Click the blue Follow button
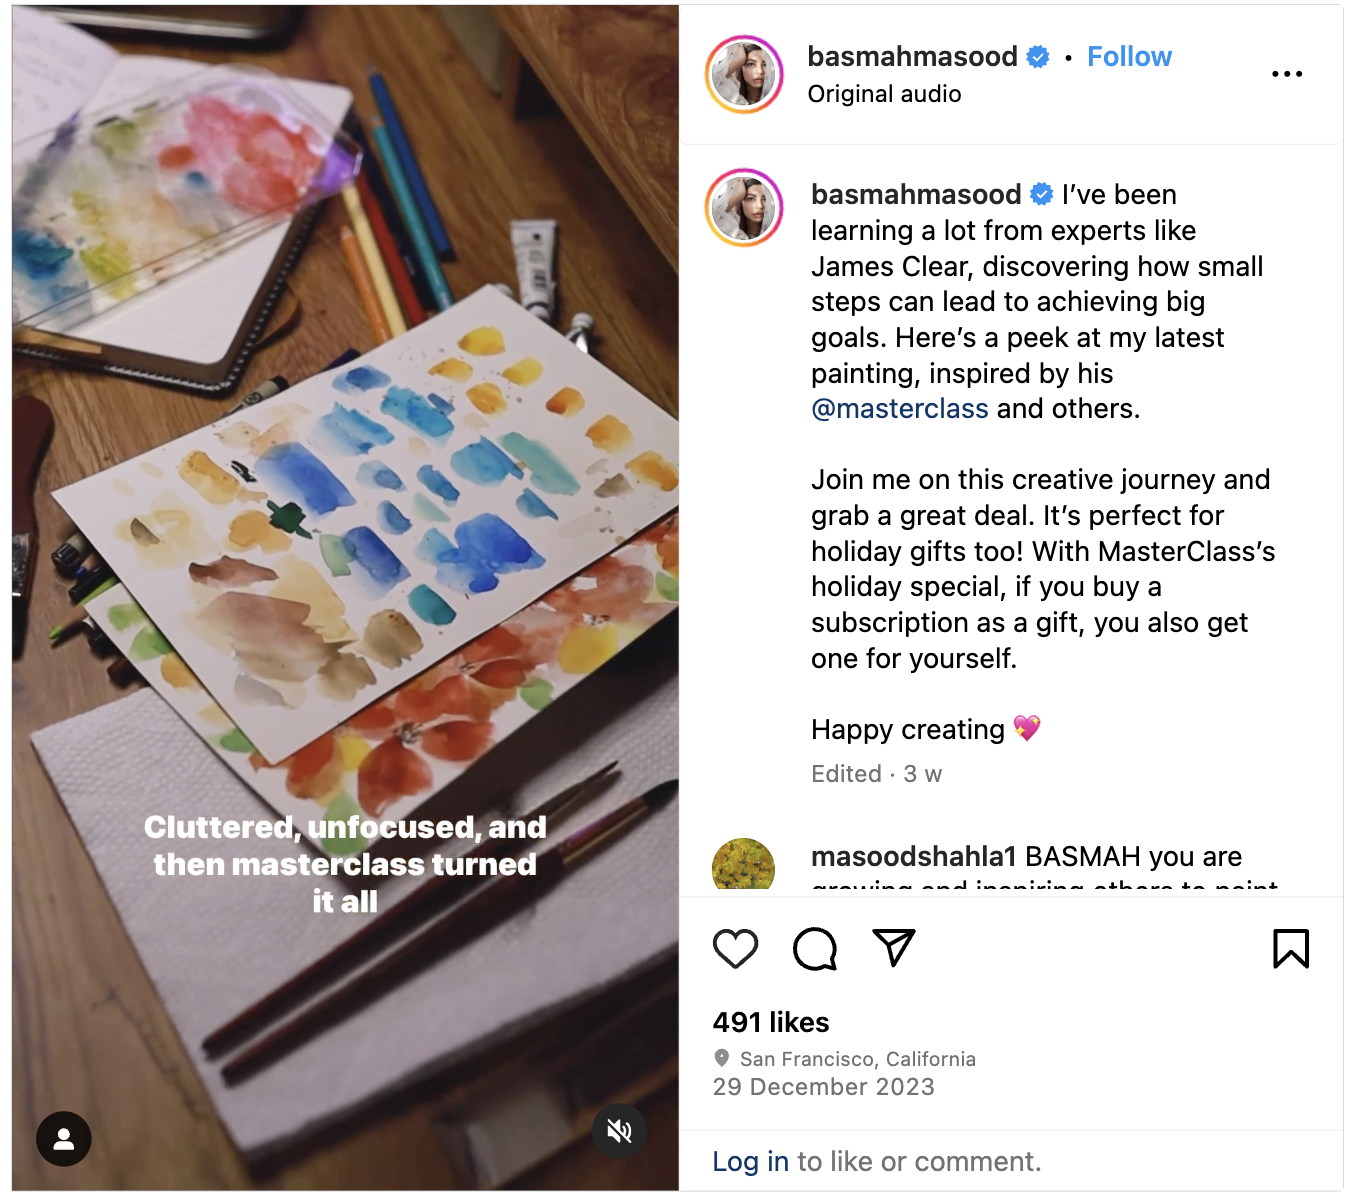 1129,57
